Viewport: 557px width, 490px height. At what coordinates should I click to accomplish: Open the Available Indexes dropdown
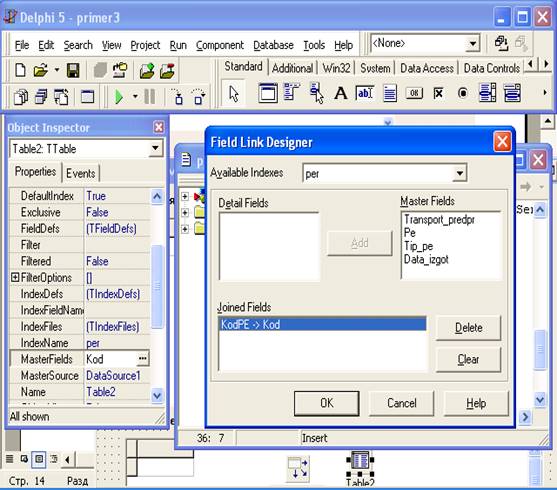460,173
